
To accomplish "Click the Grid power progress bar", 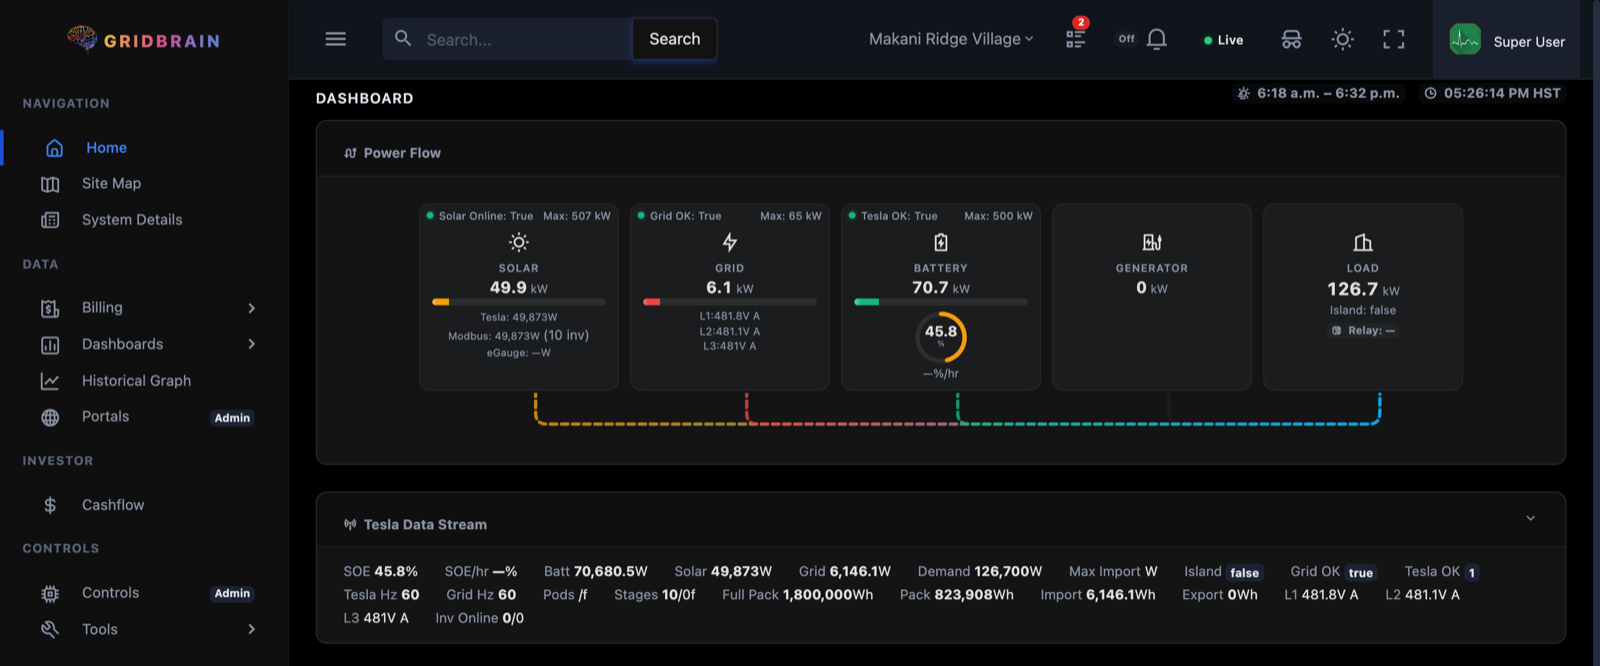I will (x=730, y=301).
